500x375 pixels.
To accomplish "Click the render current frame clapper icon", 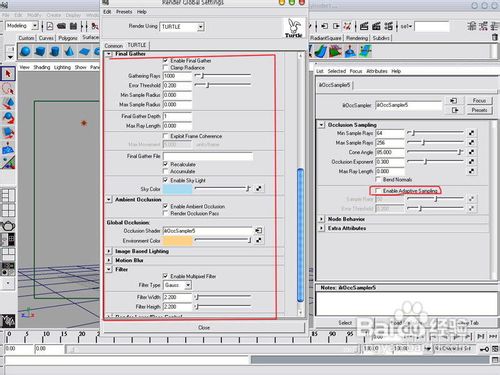I will (x=364, y=26).
